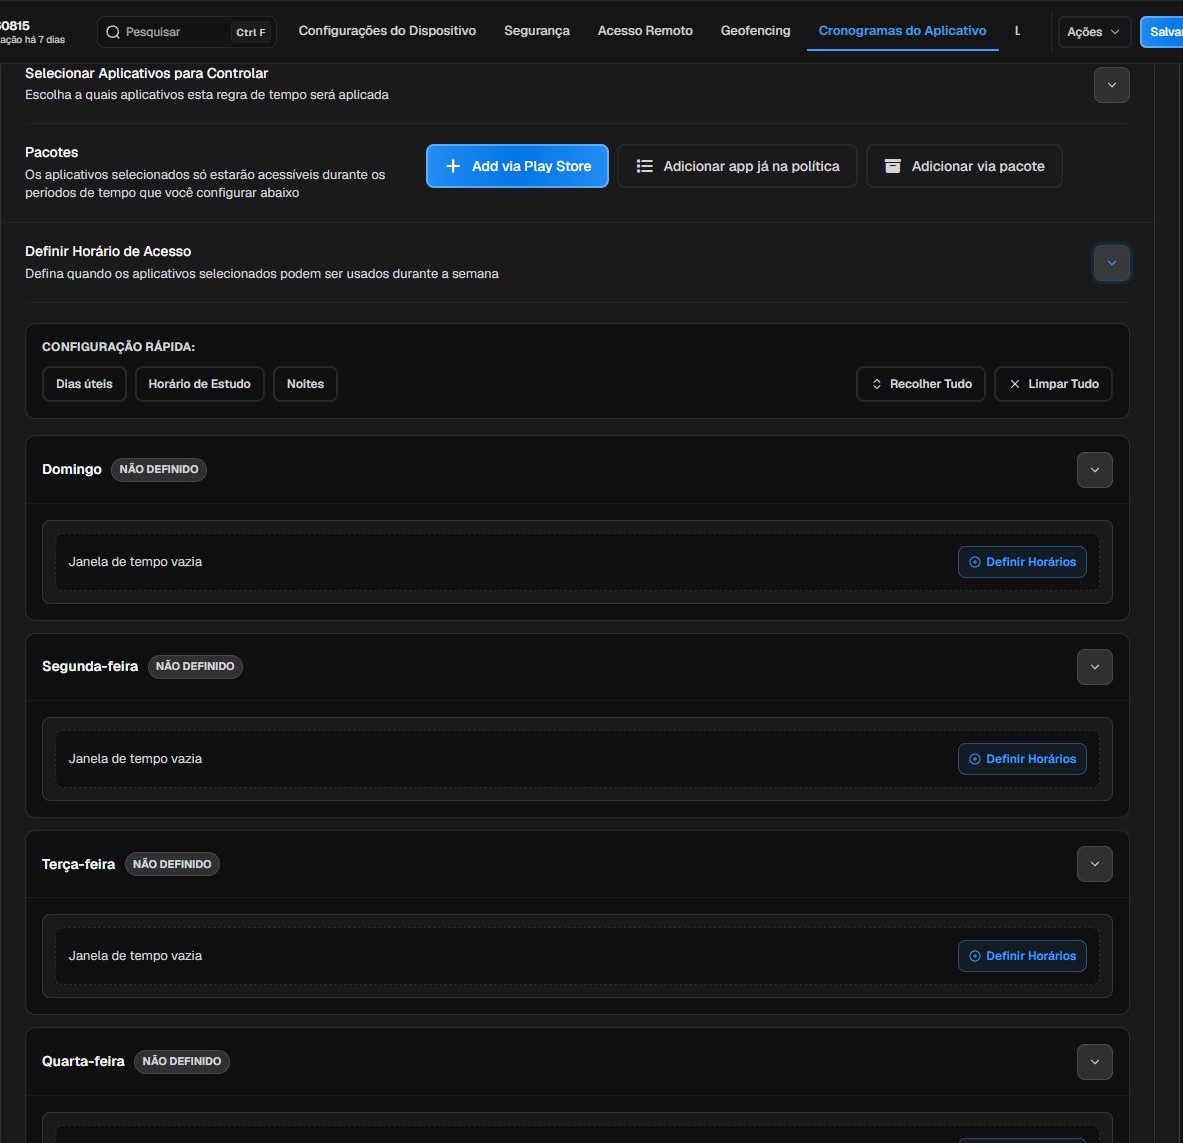This screenshot has width=1183, height=1143.
Task: Switch to Configurações do Dispositivo tab
Action: point(387,31)
